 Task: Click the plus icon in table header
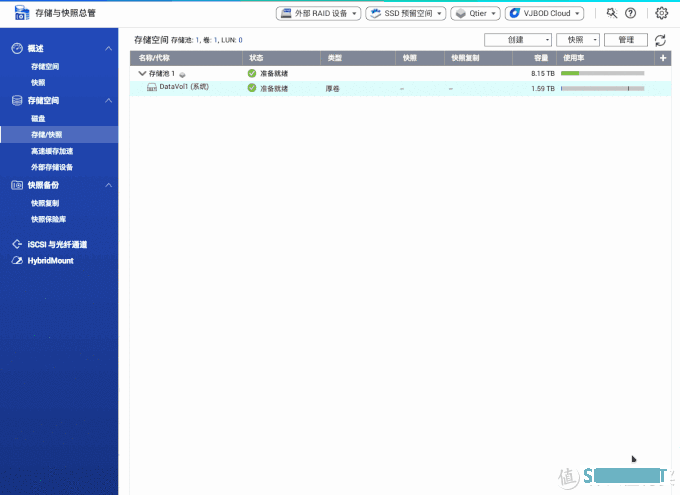click(x=663, y=58)
